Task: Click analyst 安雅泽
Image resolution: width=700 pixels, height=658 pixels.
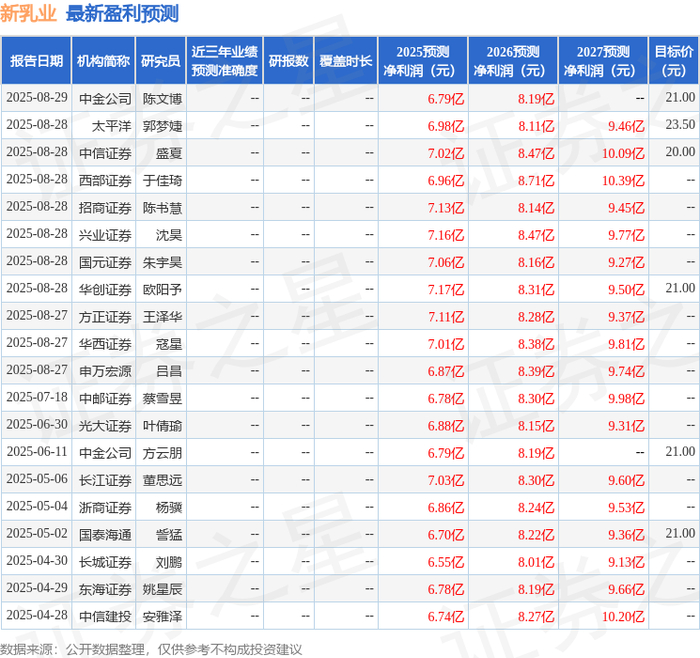Action: (x=162, y=616)
